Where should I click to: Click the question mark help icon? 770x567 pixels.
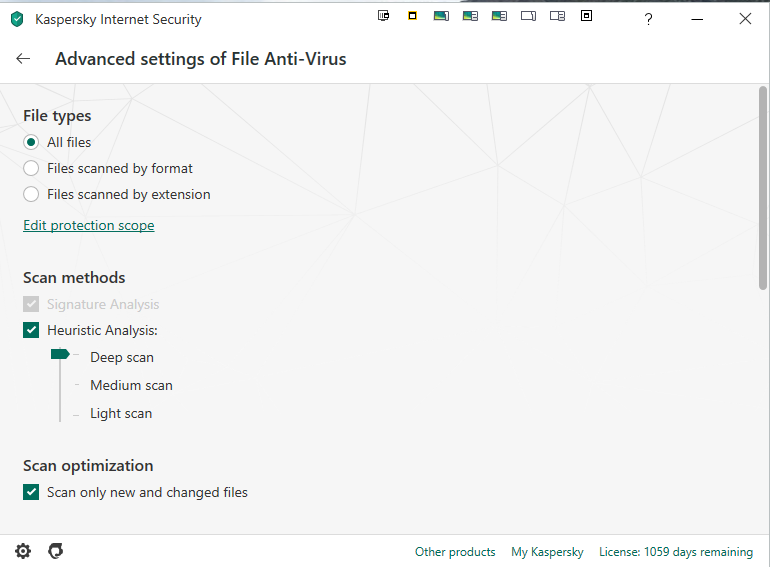(648, 19)
